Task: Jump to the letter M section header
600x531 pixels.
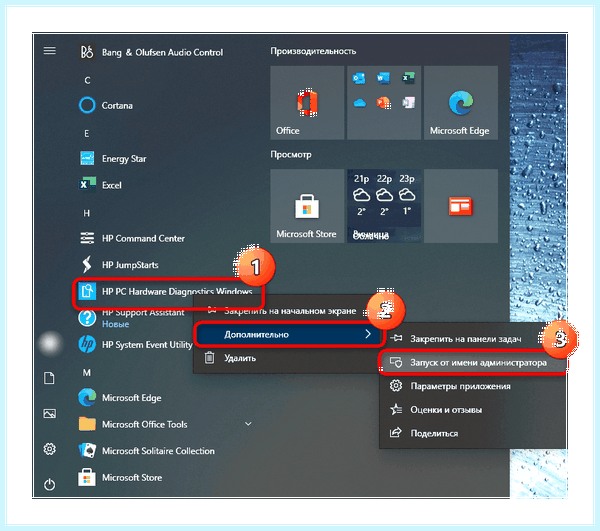Action: pyautogui.click(x=87, y=372)
